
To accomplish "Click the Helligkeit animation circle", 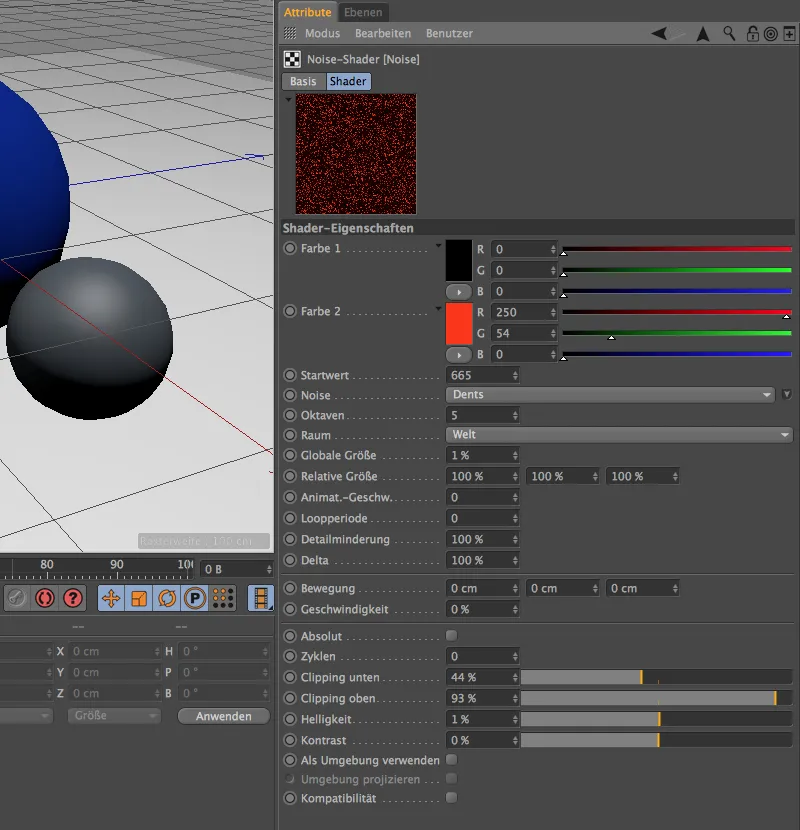I will pyautogui.click(x=290, y=719).
